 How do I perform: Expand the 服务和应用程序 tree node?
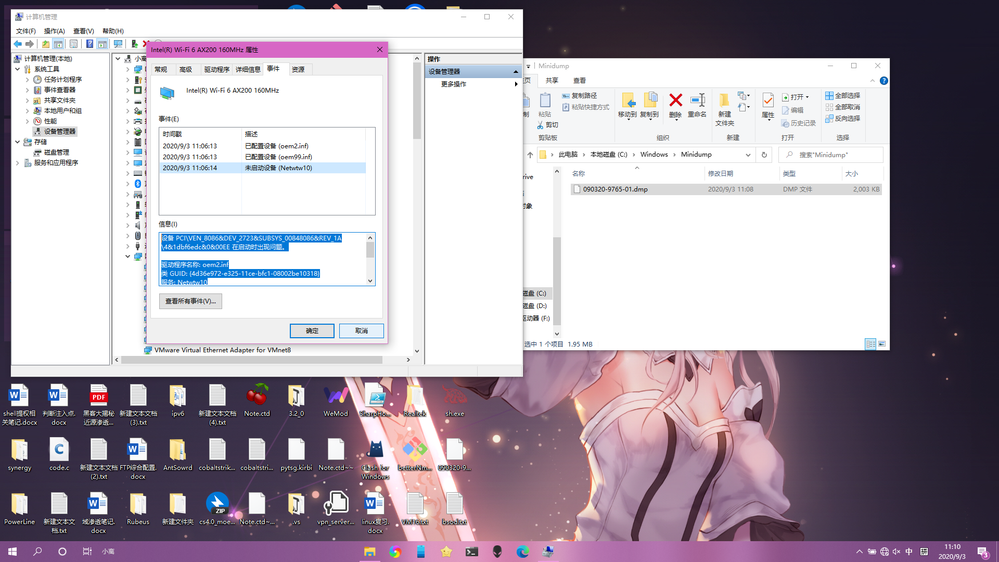coord(18,163)
